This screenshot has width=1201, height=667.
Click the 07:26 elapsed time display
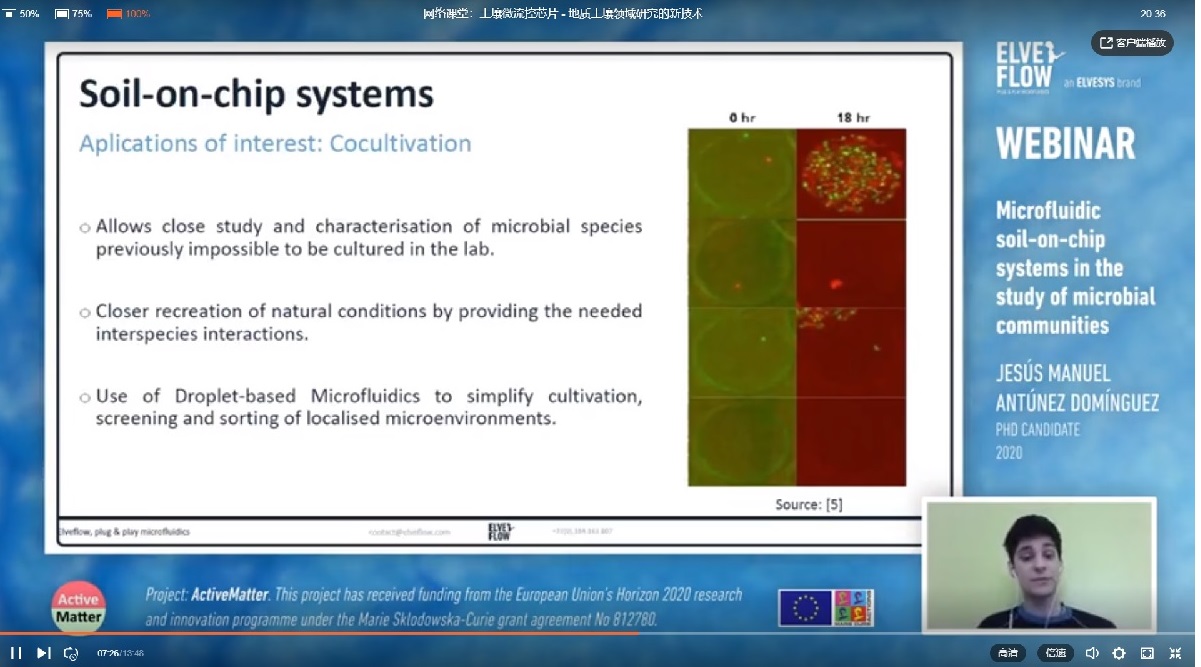click(x=108, y=653)
